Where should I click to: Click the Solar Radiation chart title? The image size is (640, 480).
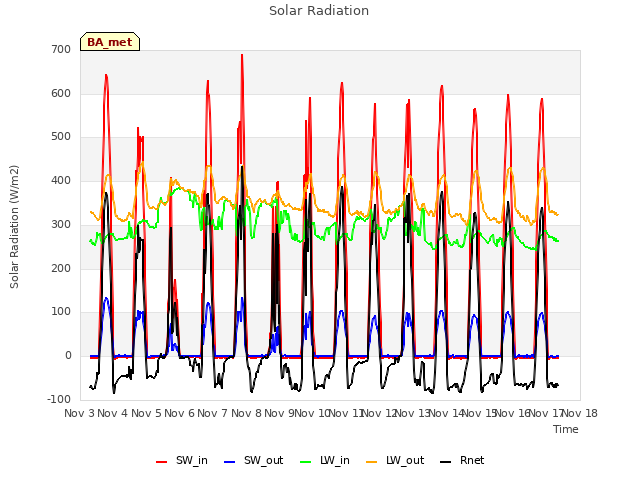[319, 11]
